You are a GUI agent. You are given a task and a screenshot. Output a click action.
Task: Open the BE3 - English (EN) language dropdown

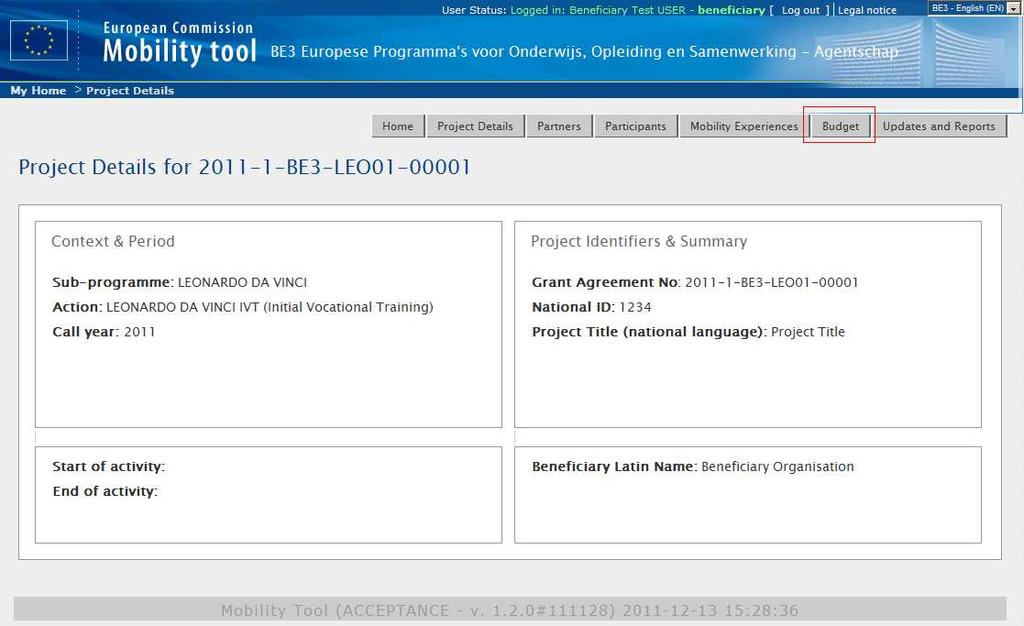tap(974, 8)
